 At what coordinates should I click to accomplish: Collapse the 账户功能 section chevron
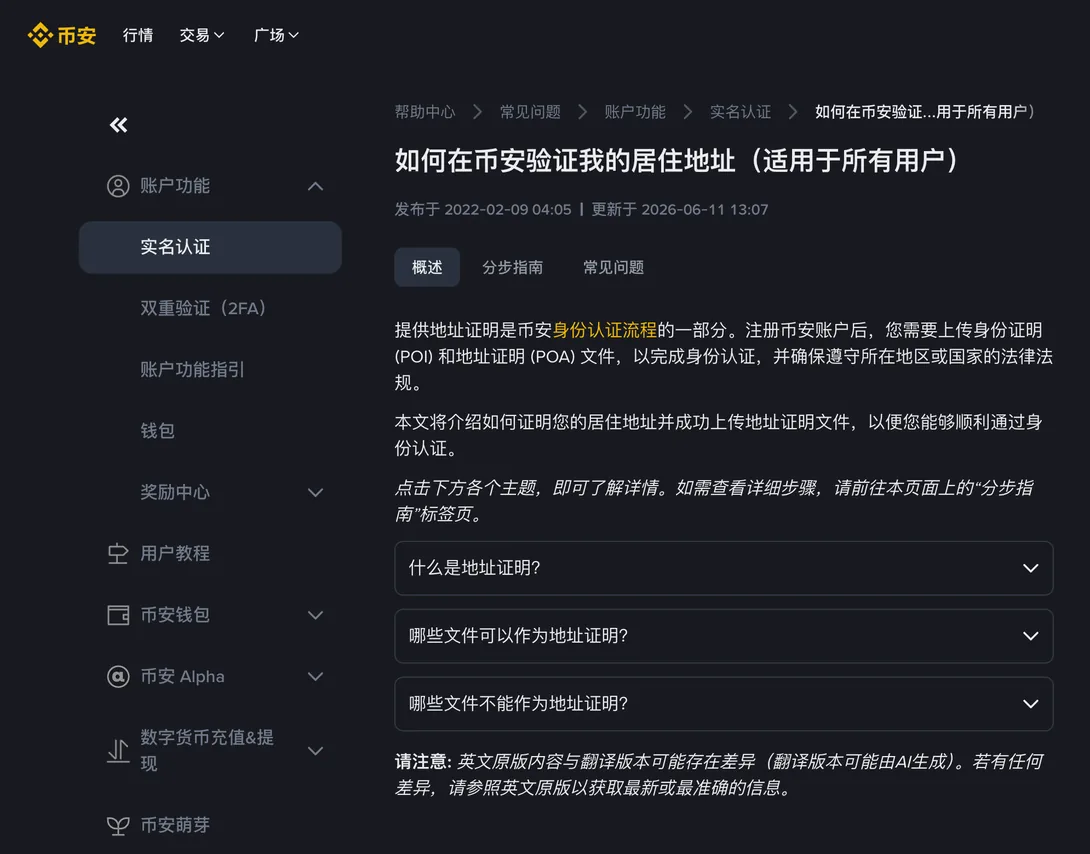315,186
